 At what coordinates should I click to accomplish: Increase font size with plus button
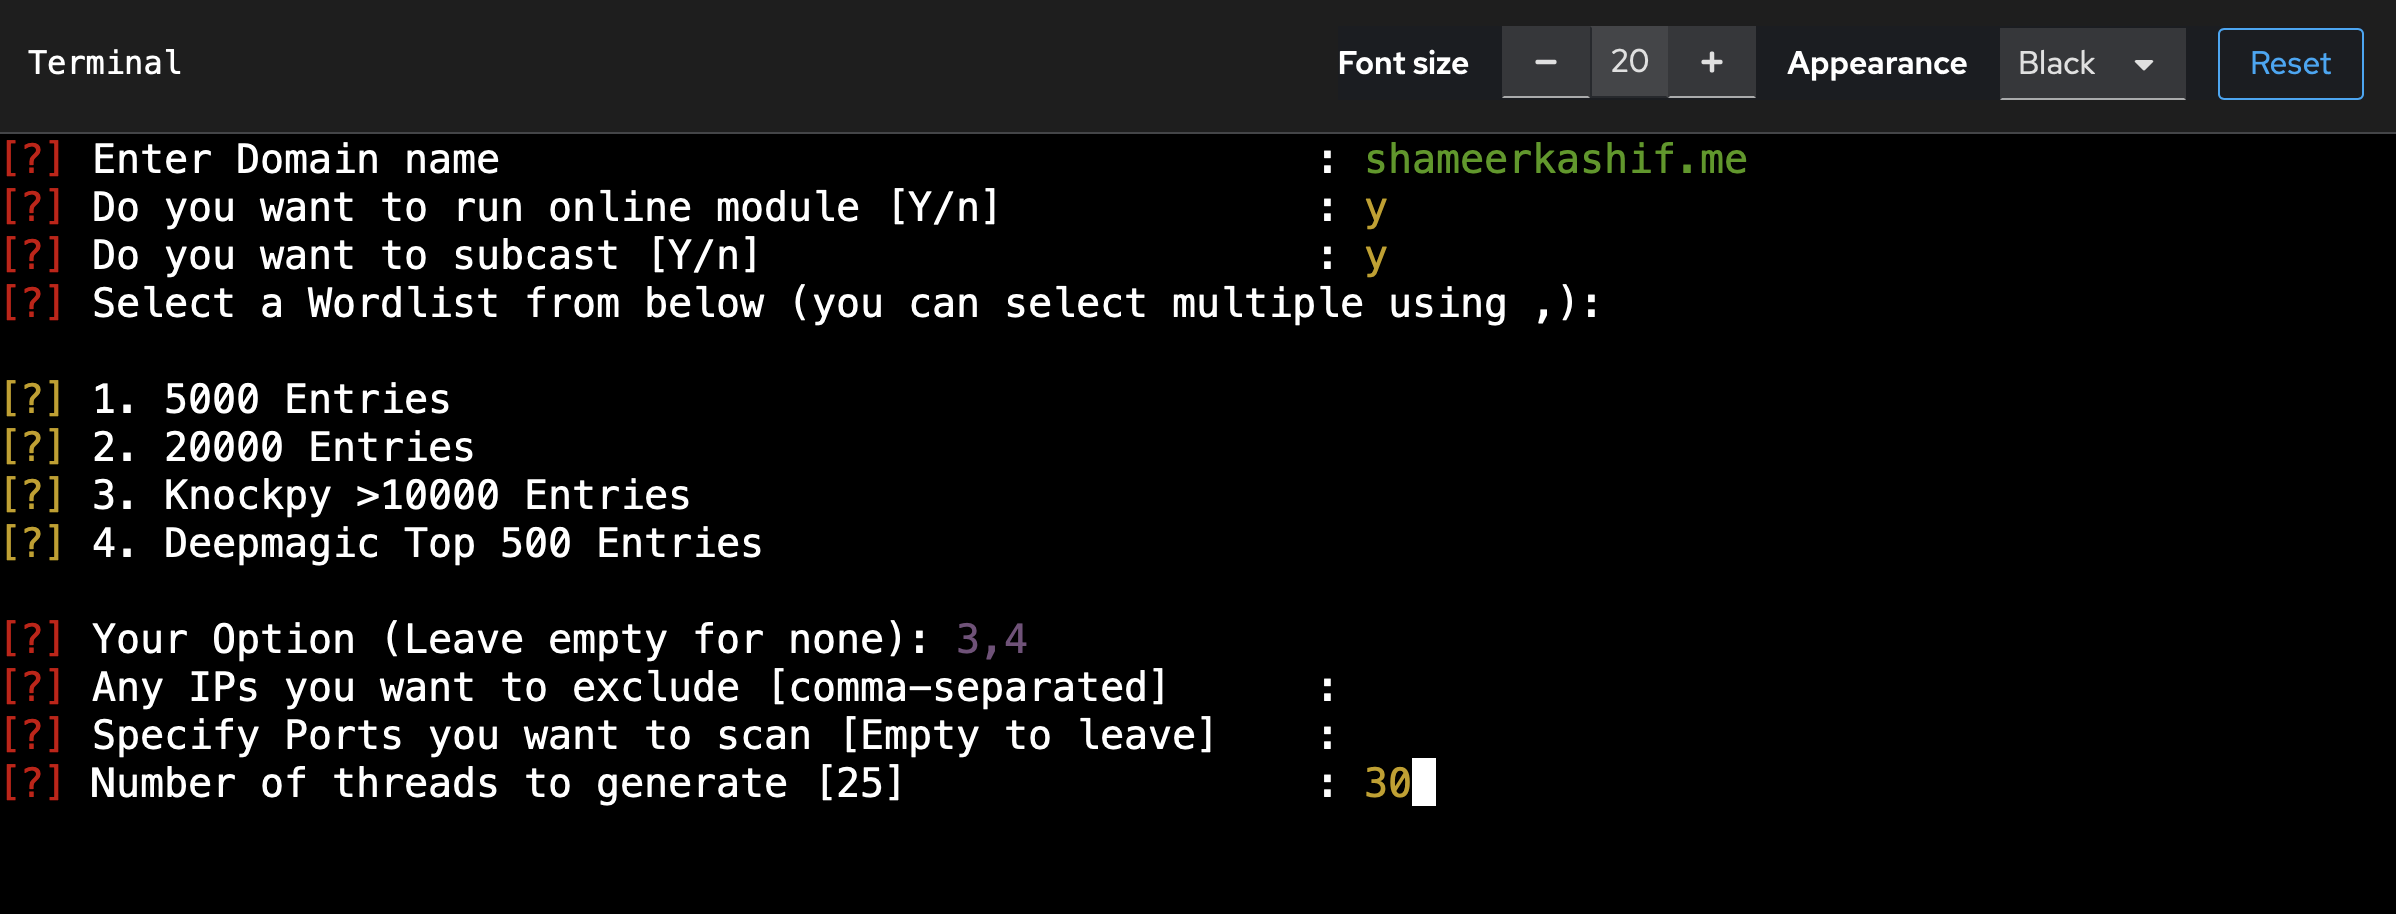1712,62
